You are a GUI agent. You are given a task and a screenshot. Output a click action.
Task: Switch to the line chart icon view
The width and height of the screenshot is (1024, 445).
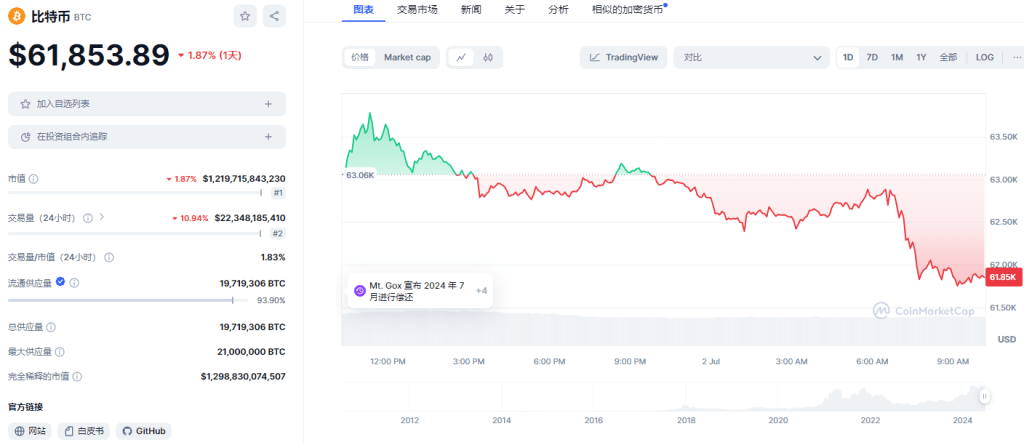click(461, 57)
